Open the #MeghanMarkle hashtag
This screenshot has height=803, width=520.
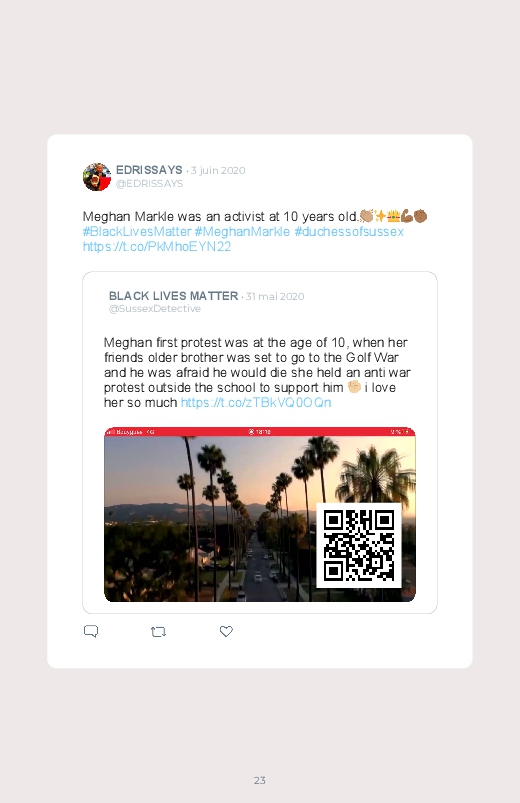242,231
